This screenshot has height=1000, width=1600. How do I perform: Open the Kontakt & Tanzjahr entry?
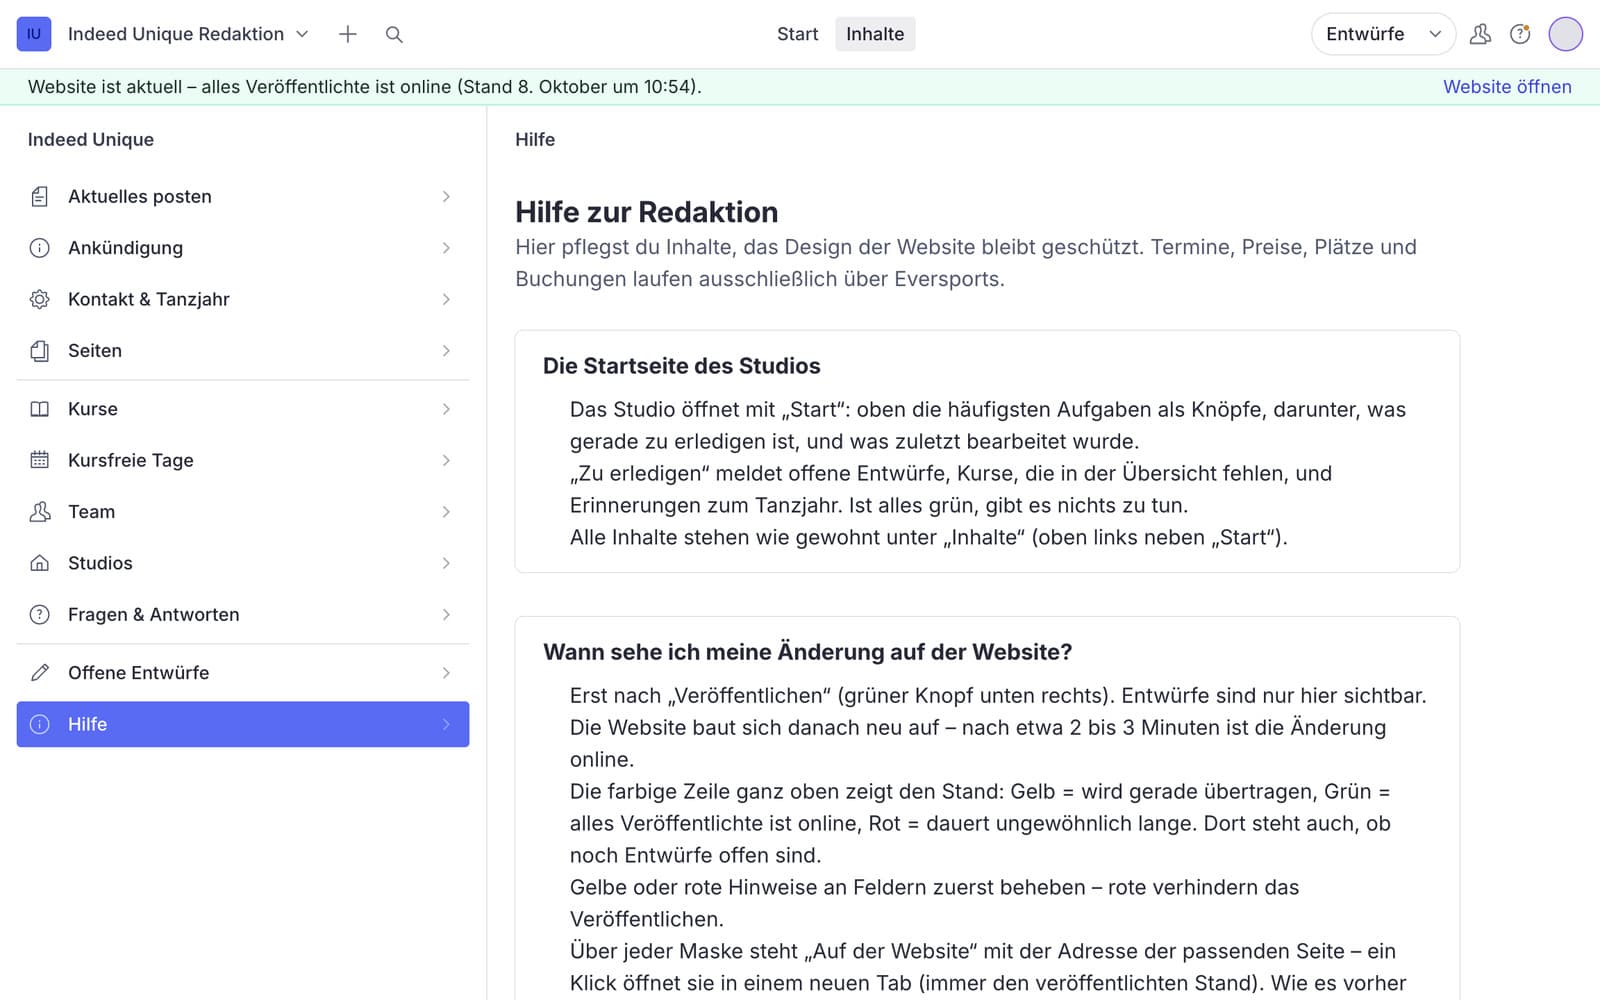243,299
